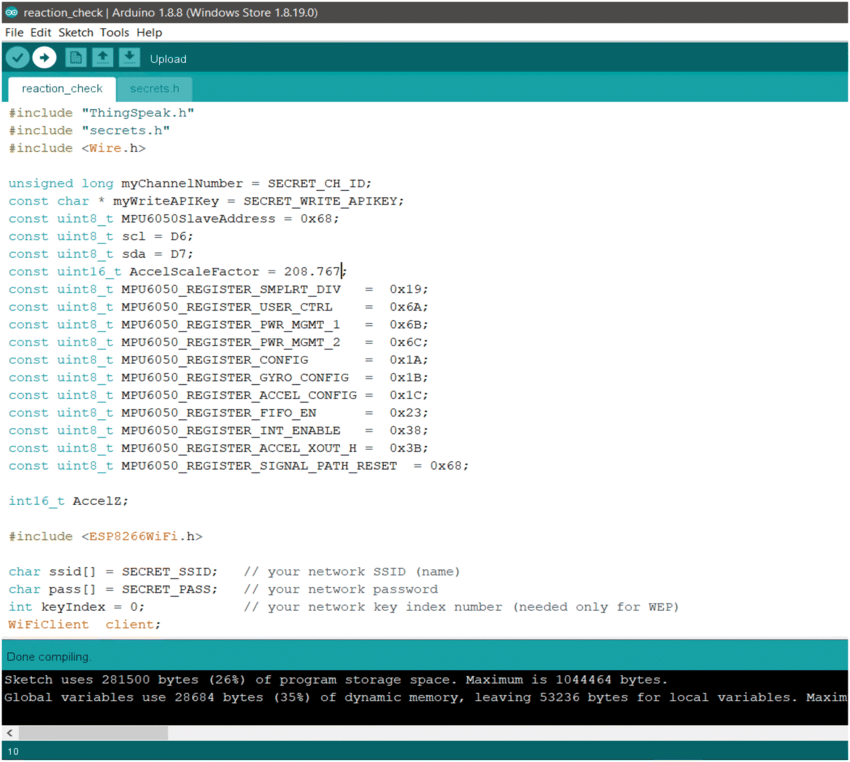The width and height of the screenshot is (850, 762).
Task: Select the reaction_check tab
Action: click(x=61, y=88)
